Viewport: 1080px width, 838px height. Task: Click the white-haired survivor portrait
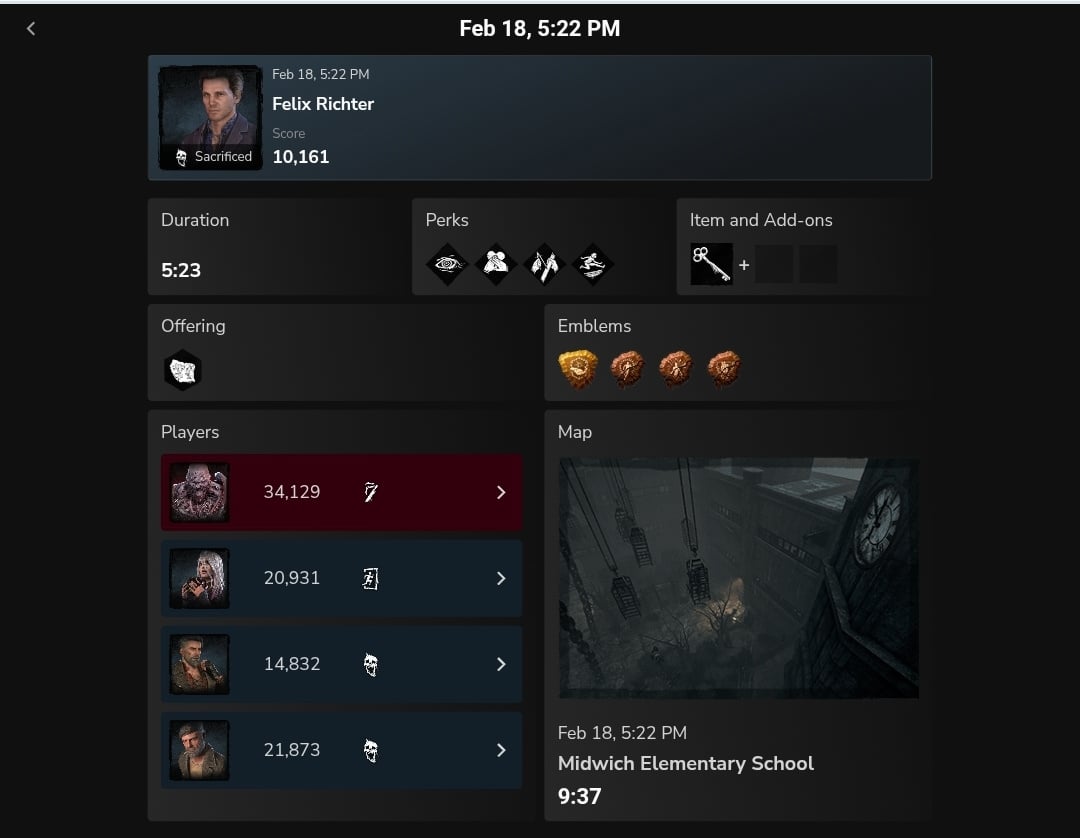[x=200, y=578]
